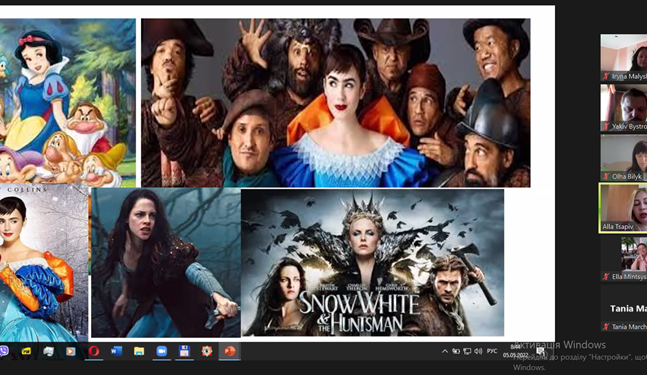The image size is (647, 375).
Task: Open the Viber icon in the taskbar
Action: [3, 351]
